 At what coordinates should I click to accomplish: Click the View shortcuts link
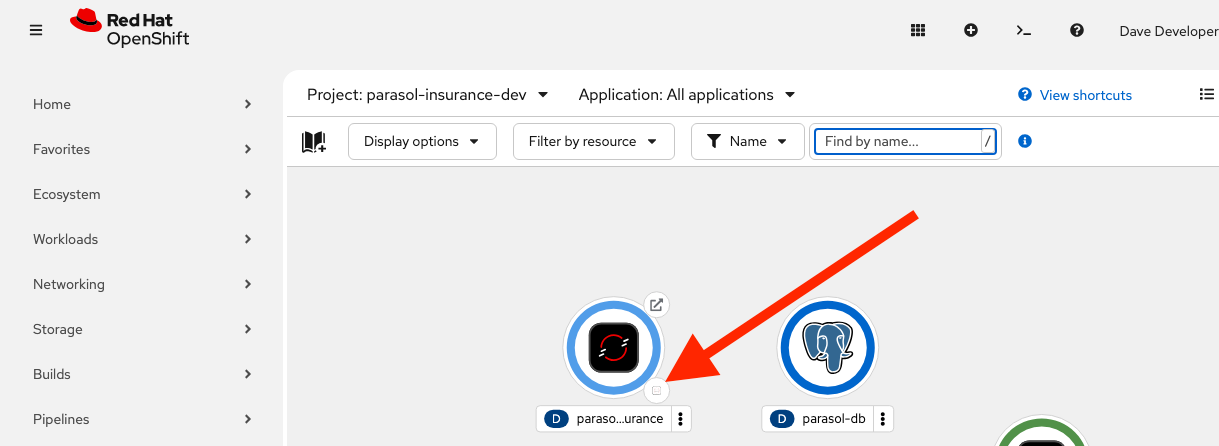tap(1085, 95)
